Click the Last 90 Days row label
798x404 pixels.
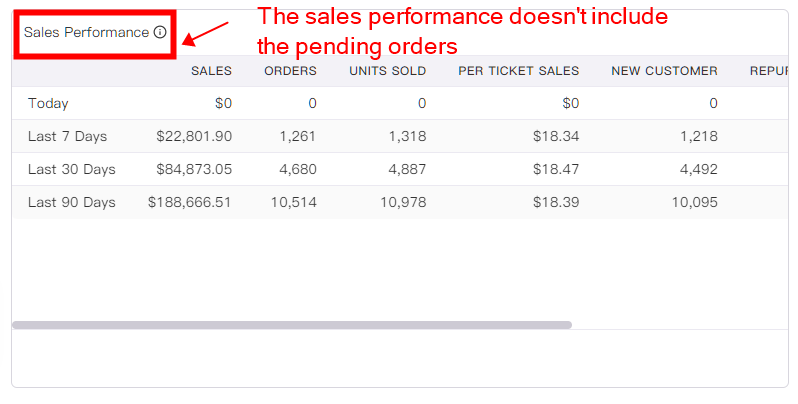(72, 202)
